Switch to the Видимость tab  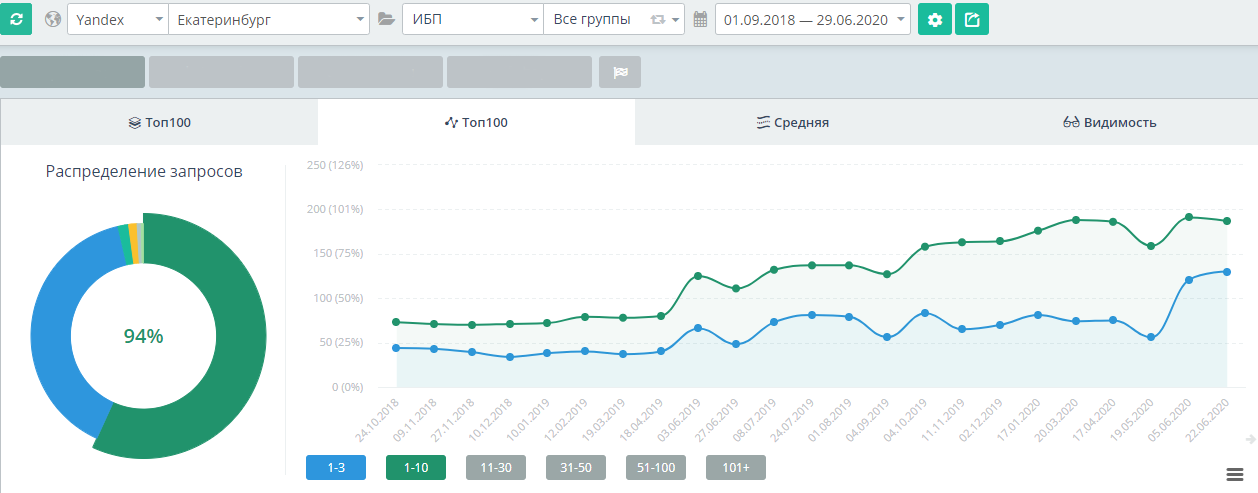(x=1109, y=123)
